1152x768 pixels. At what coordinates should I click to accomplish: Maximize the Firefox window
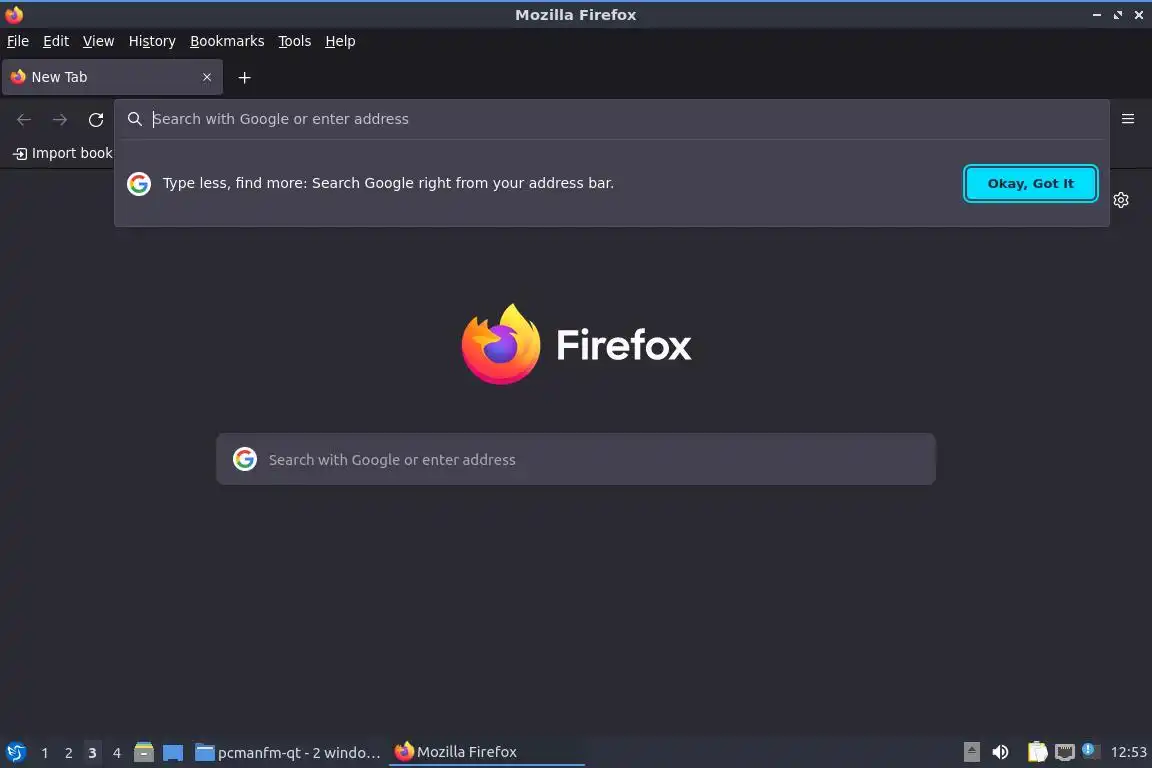pos(1117,15)
